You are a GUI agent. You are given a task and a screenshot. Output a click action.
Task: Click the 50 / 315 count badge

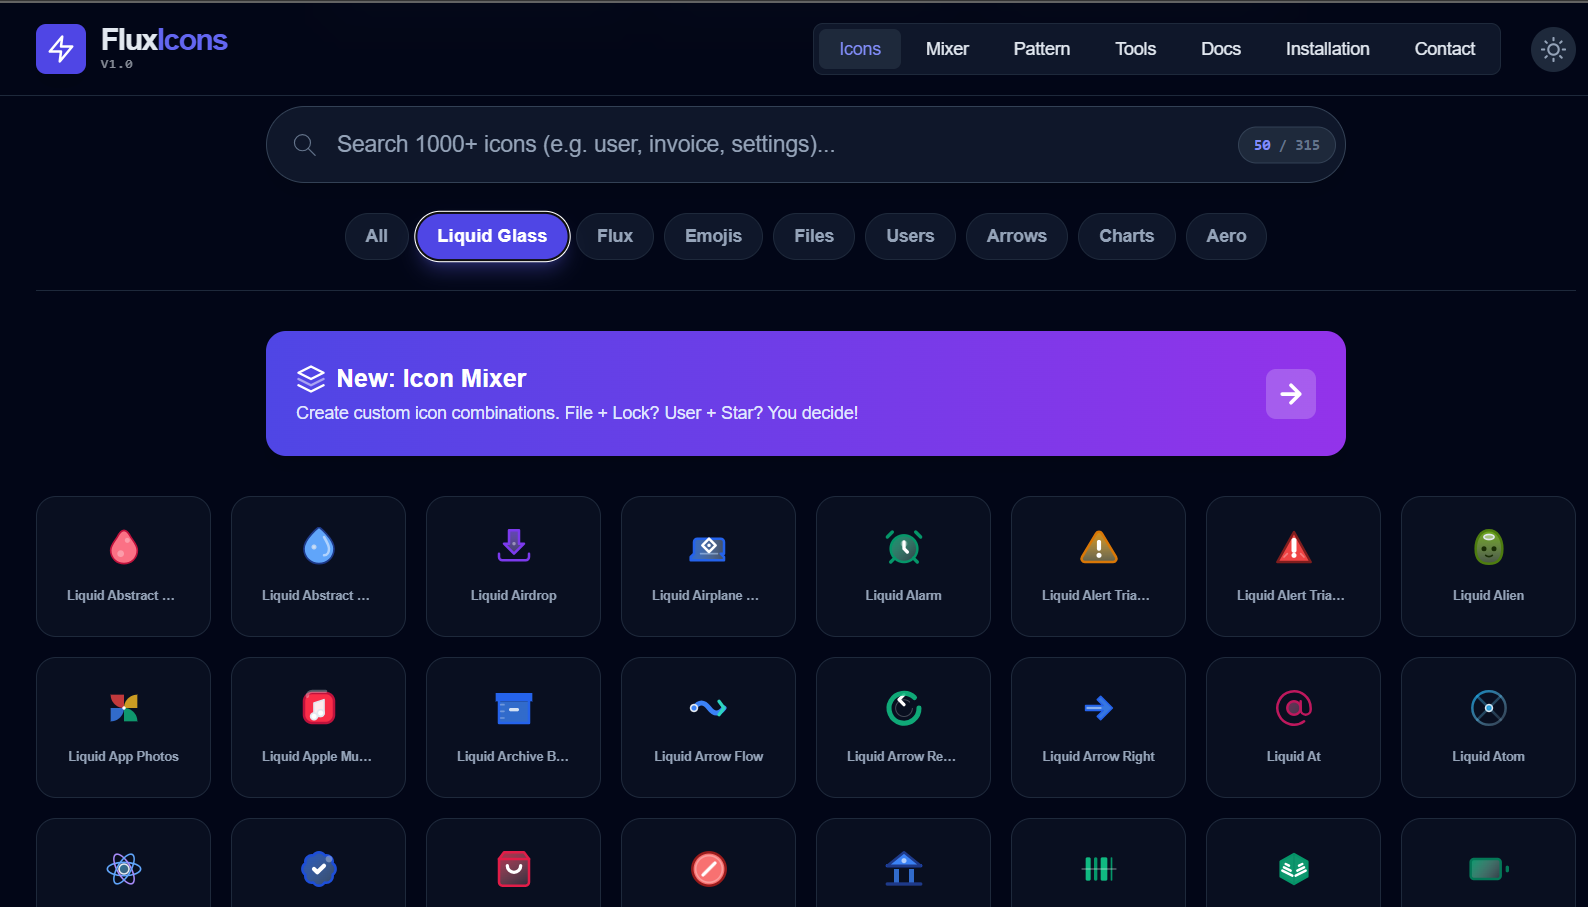coord(1286,145)
